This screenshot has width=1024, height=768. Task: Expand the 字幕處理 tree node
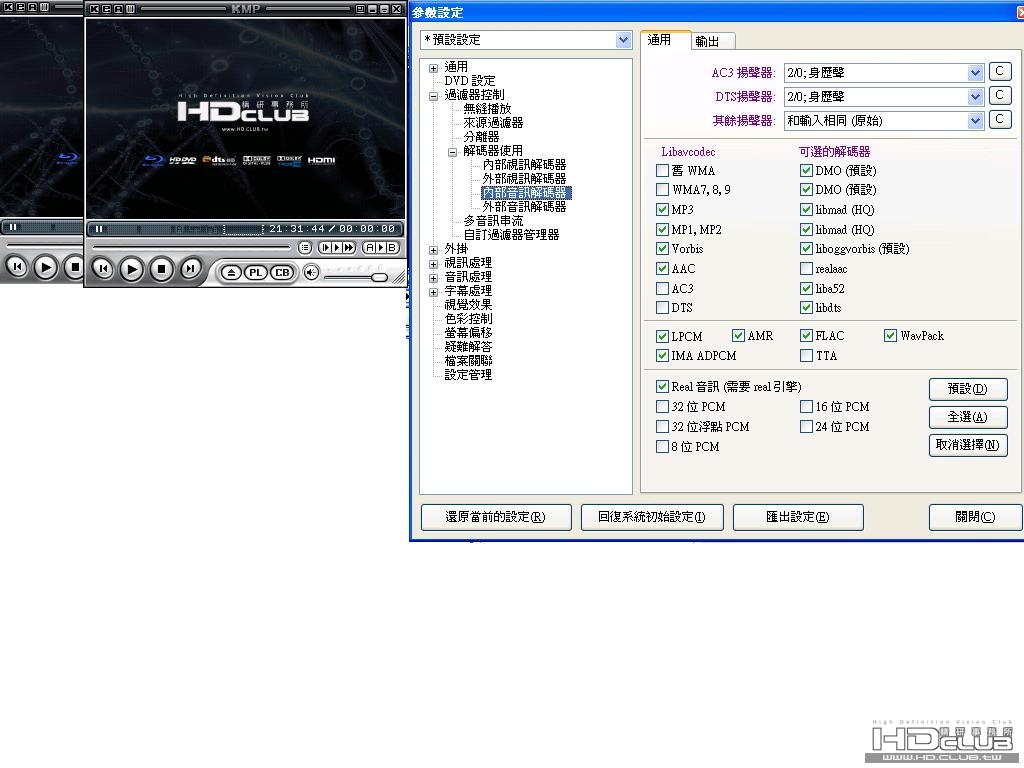click(433, 292)
